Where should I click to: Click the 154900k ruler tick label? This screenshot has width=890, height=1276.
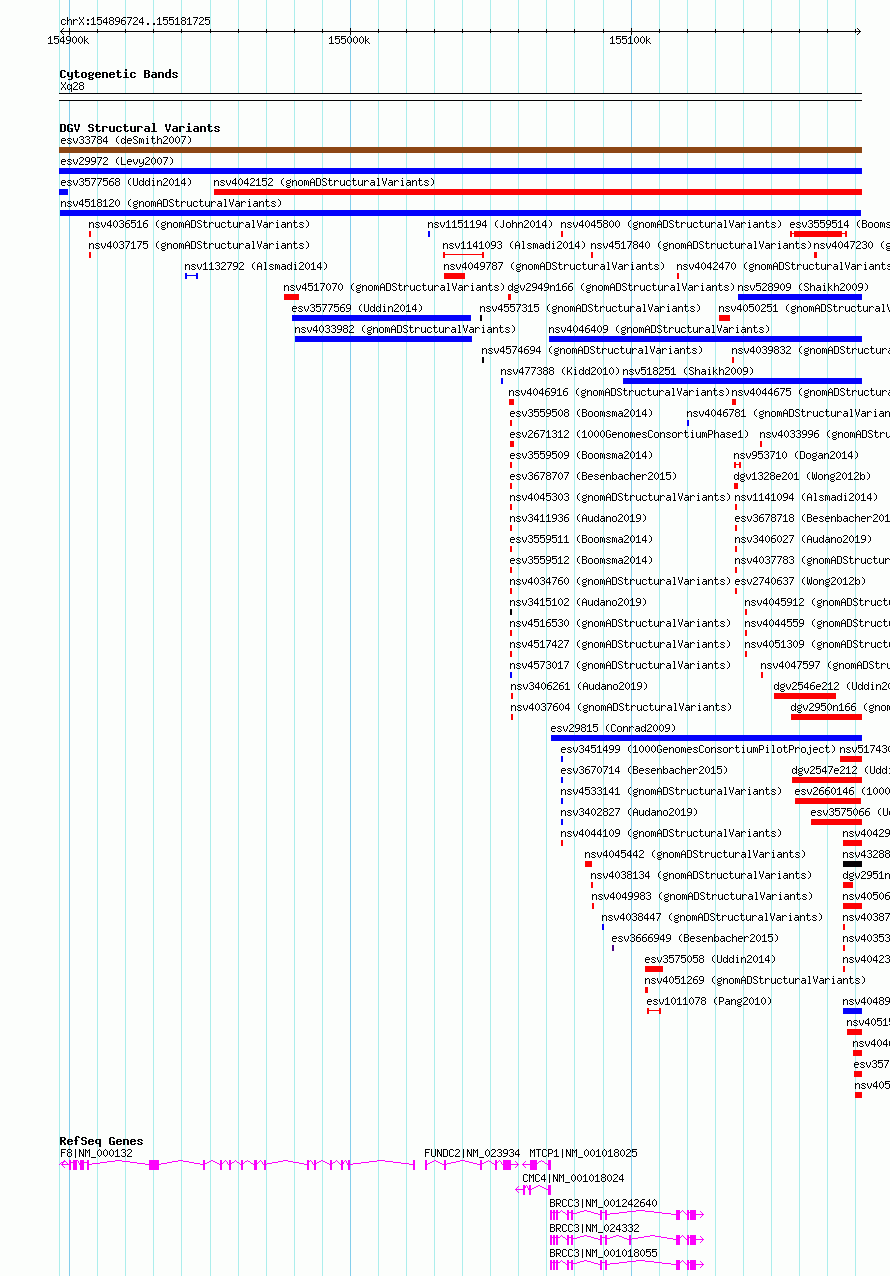point(68,40)
